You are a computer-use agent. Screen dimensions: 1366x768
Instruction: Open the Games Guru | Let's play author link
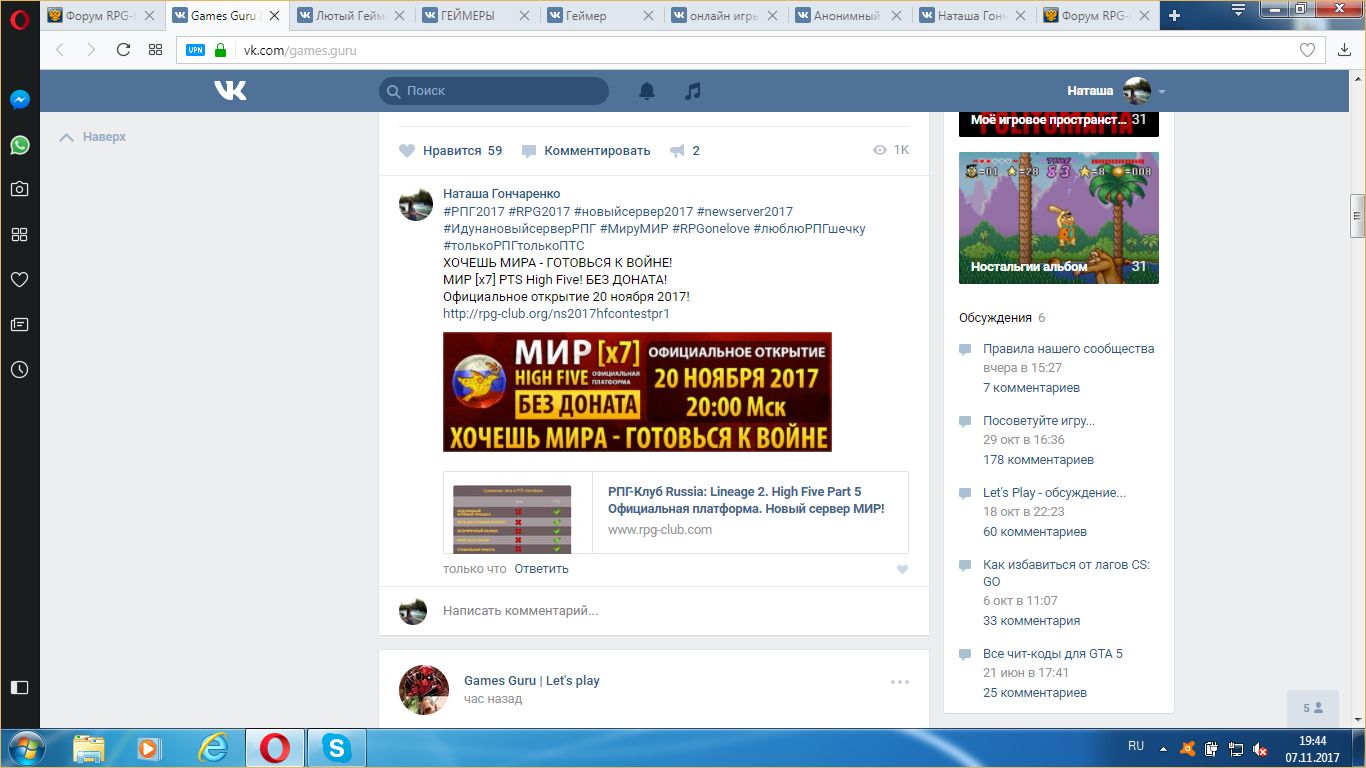[x=532, y=681]
